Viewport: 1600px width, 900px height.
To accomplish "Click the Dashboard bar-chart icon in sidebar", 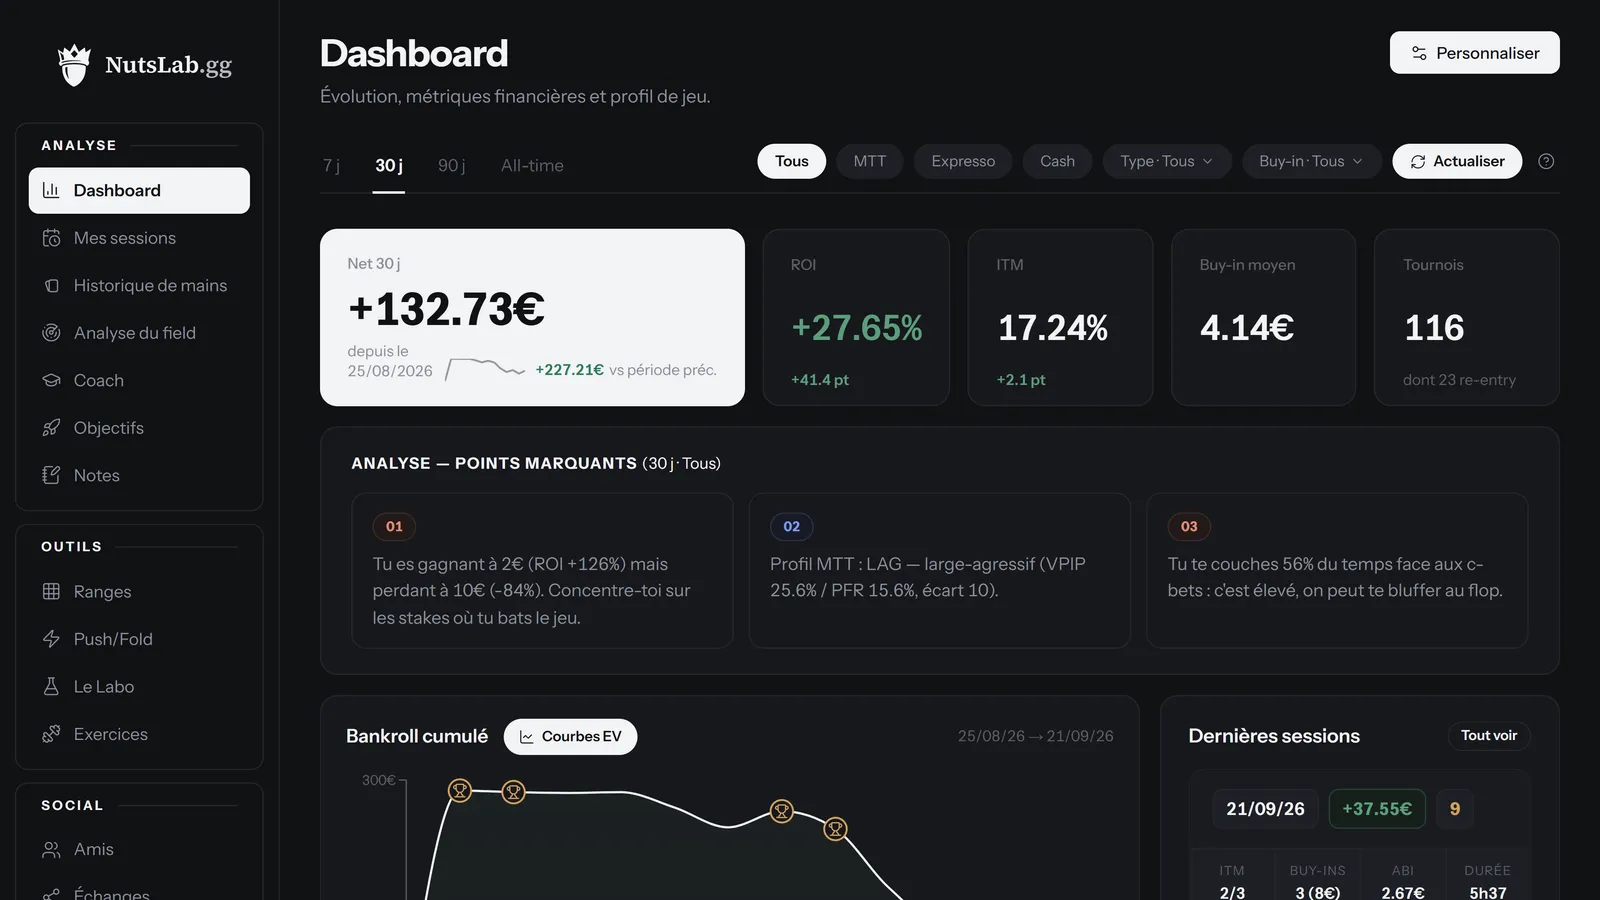I will 51,190.
